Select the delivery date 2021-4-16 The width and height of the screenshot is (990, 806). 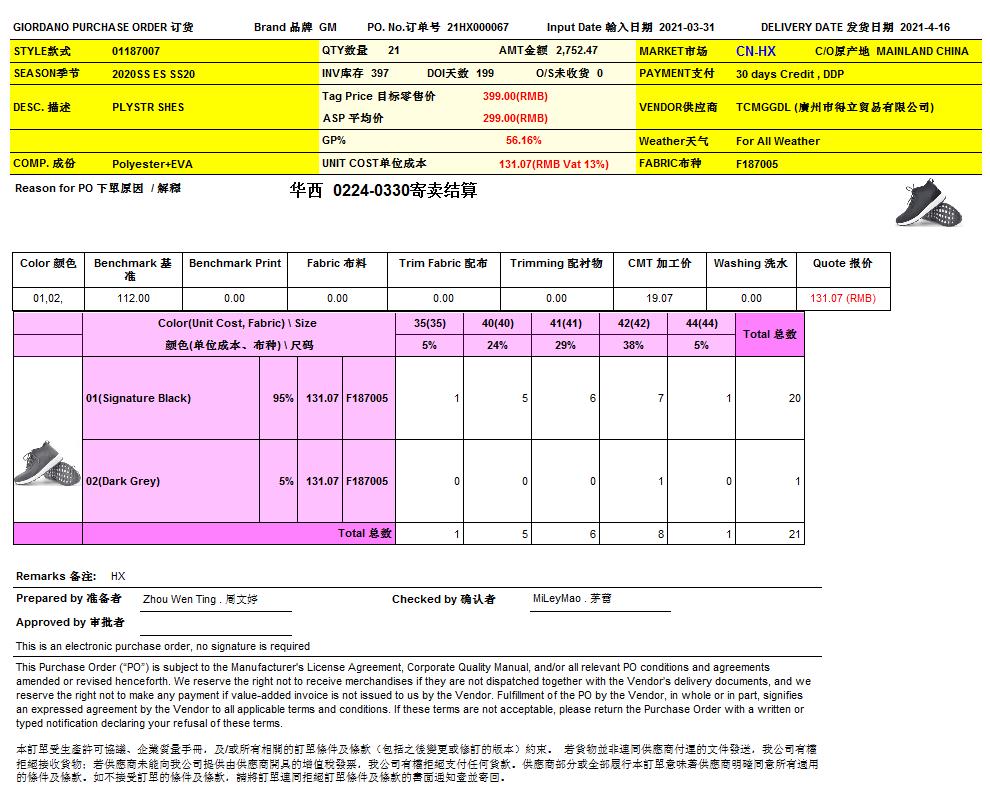[x=924, y=28]
